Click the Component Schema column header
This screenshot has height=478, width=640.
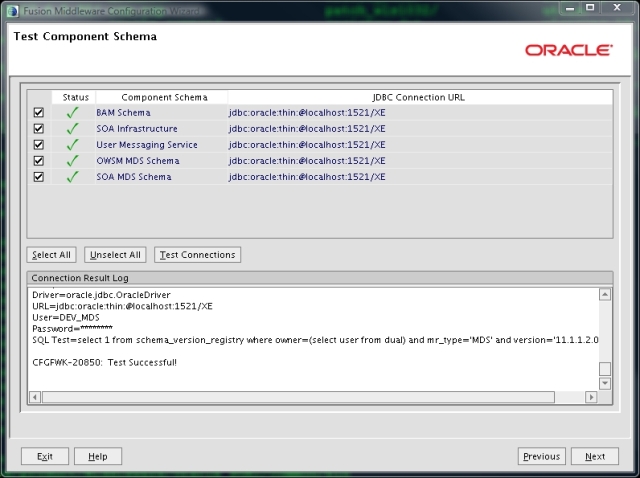coord(162,97)
